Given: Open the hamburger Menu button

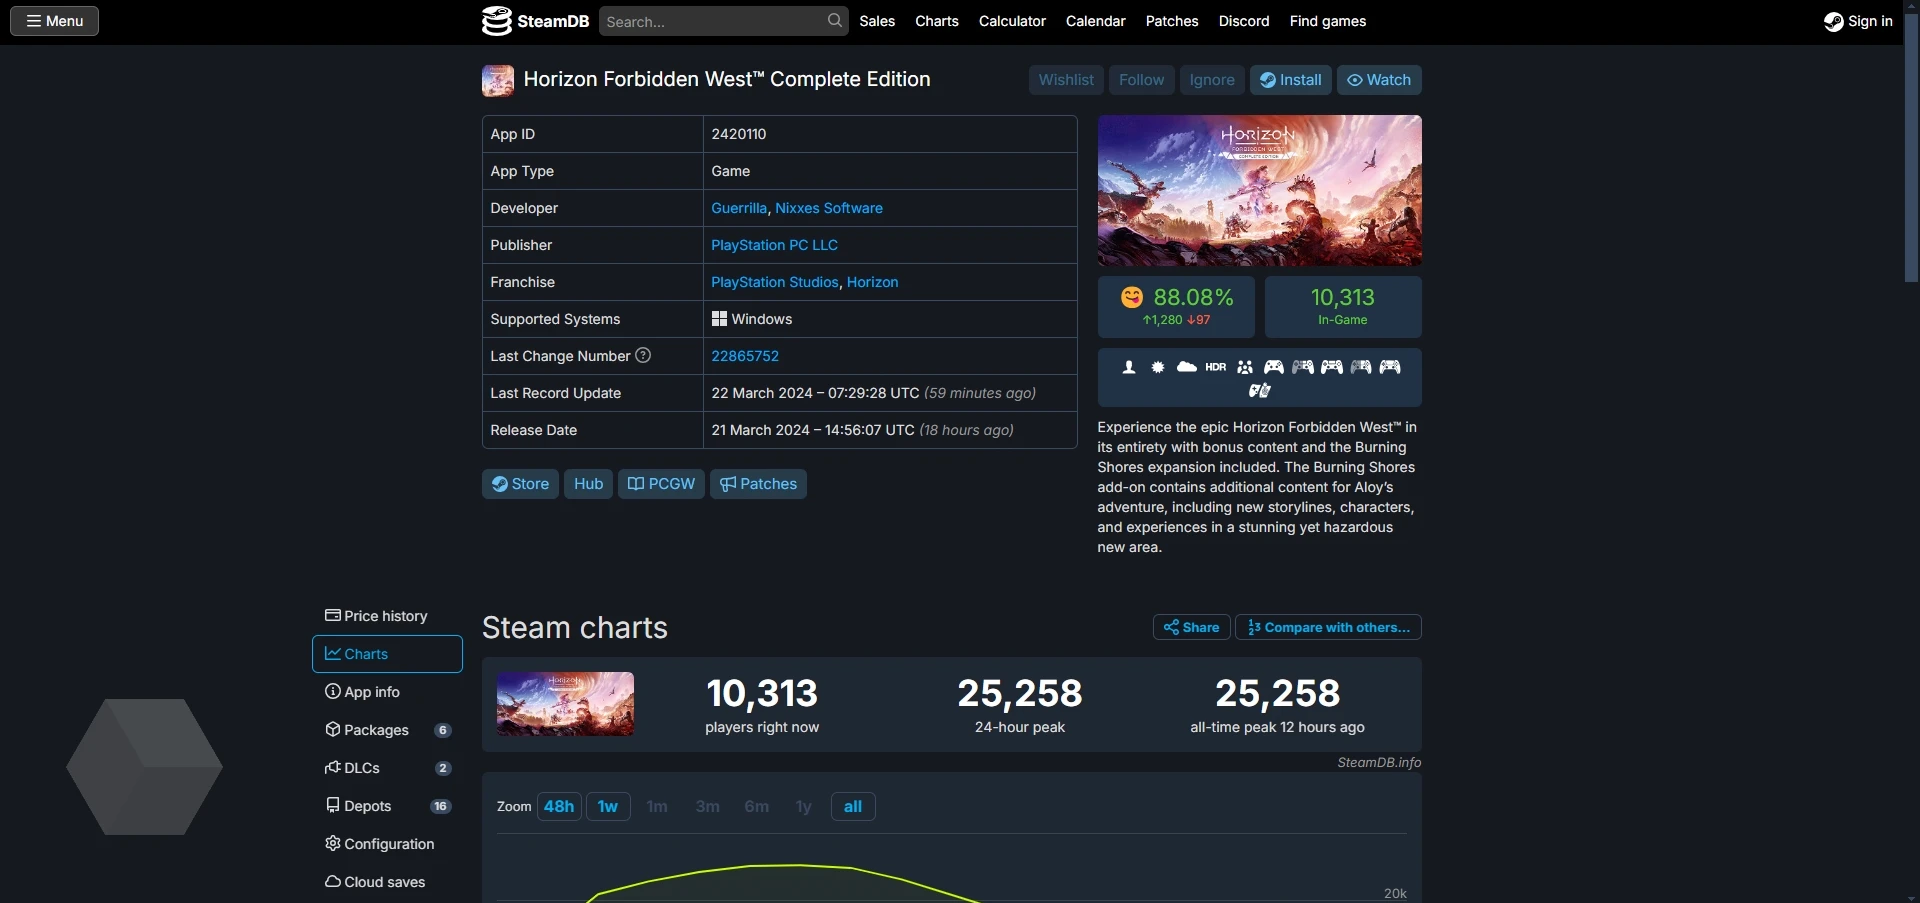Looking at the screenshot, I should click(x=54, y=21).
